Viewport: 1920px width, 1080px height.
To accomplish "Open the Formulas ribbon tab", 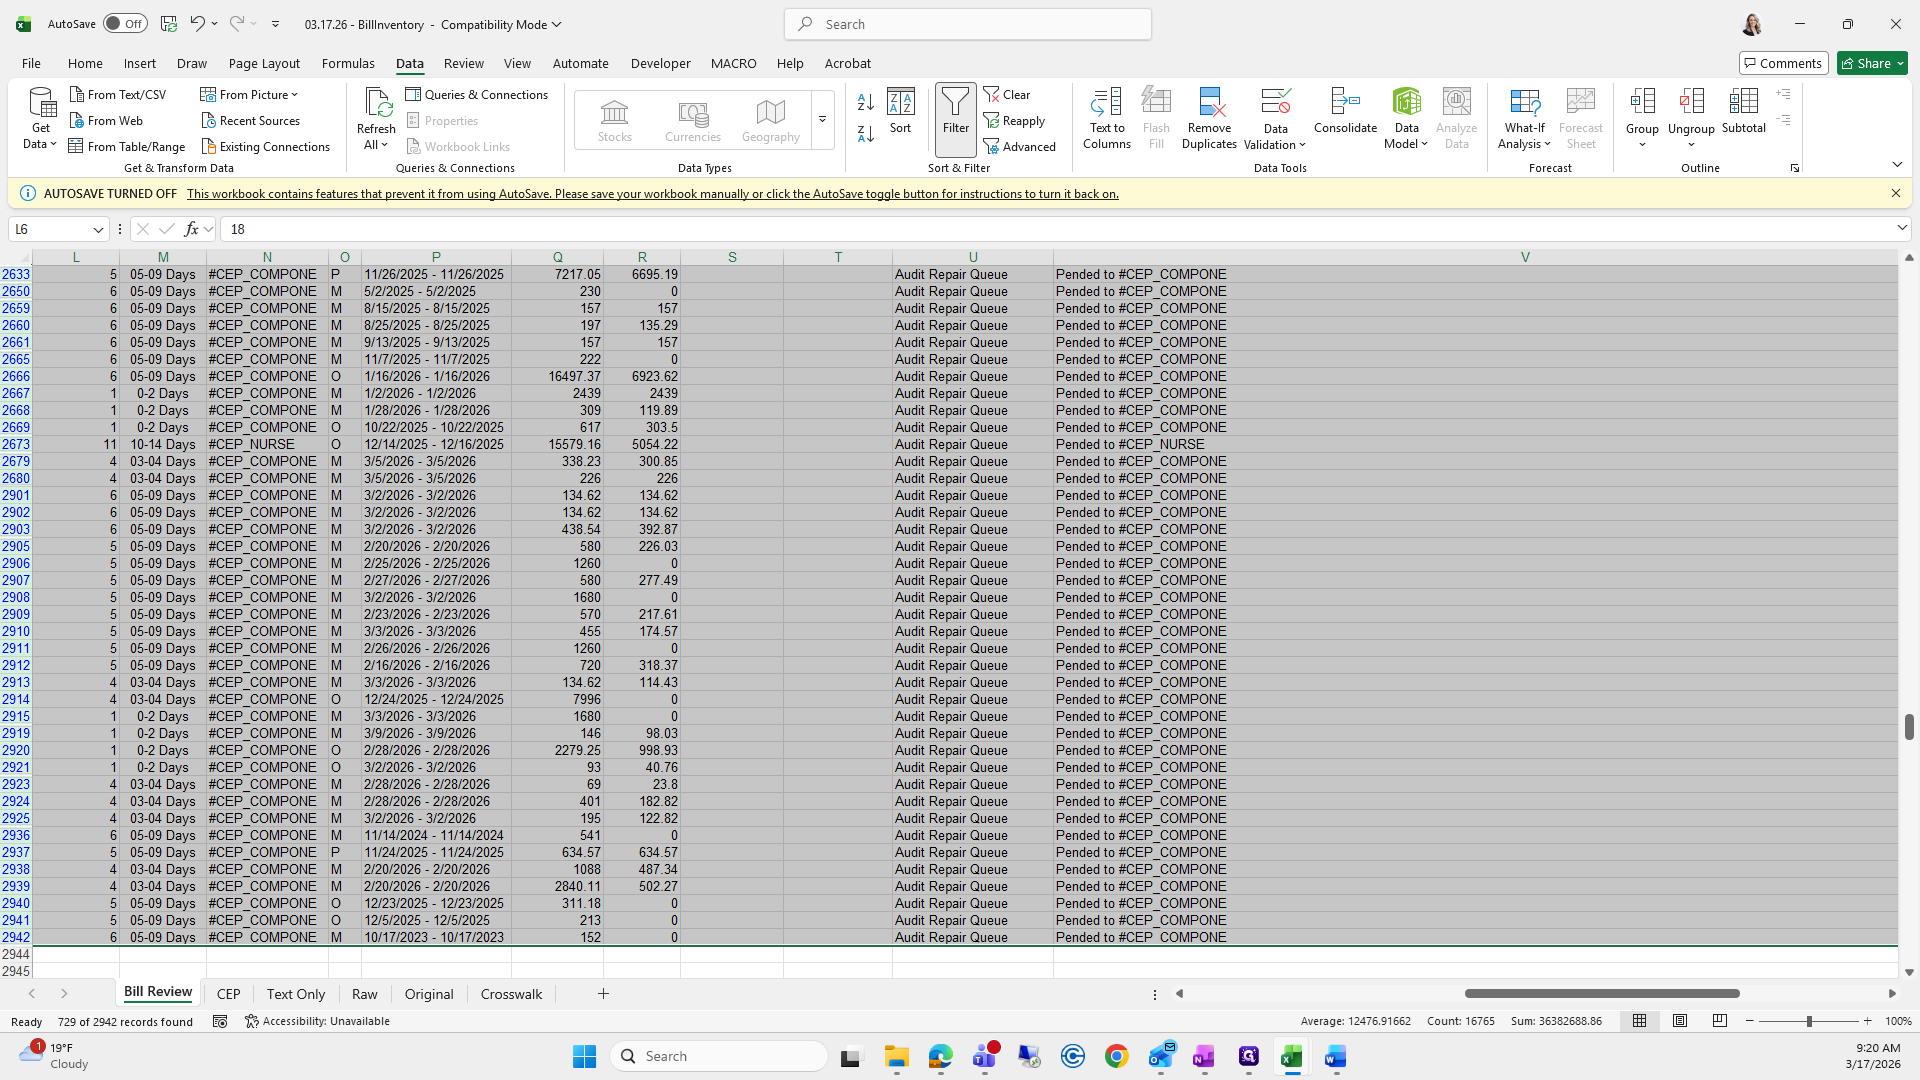I will coord(348,63).
